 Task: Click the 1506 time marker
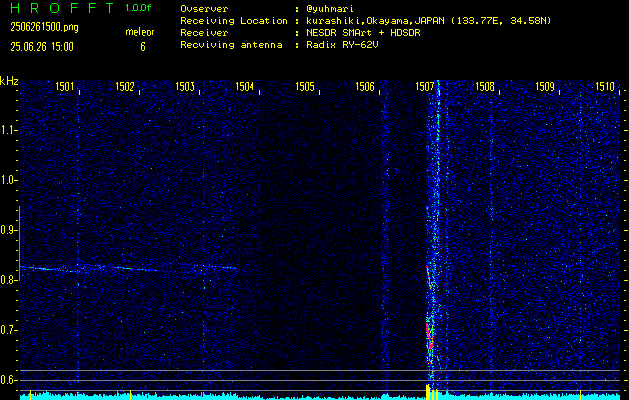click(365, 86)
